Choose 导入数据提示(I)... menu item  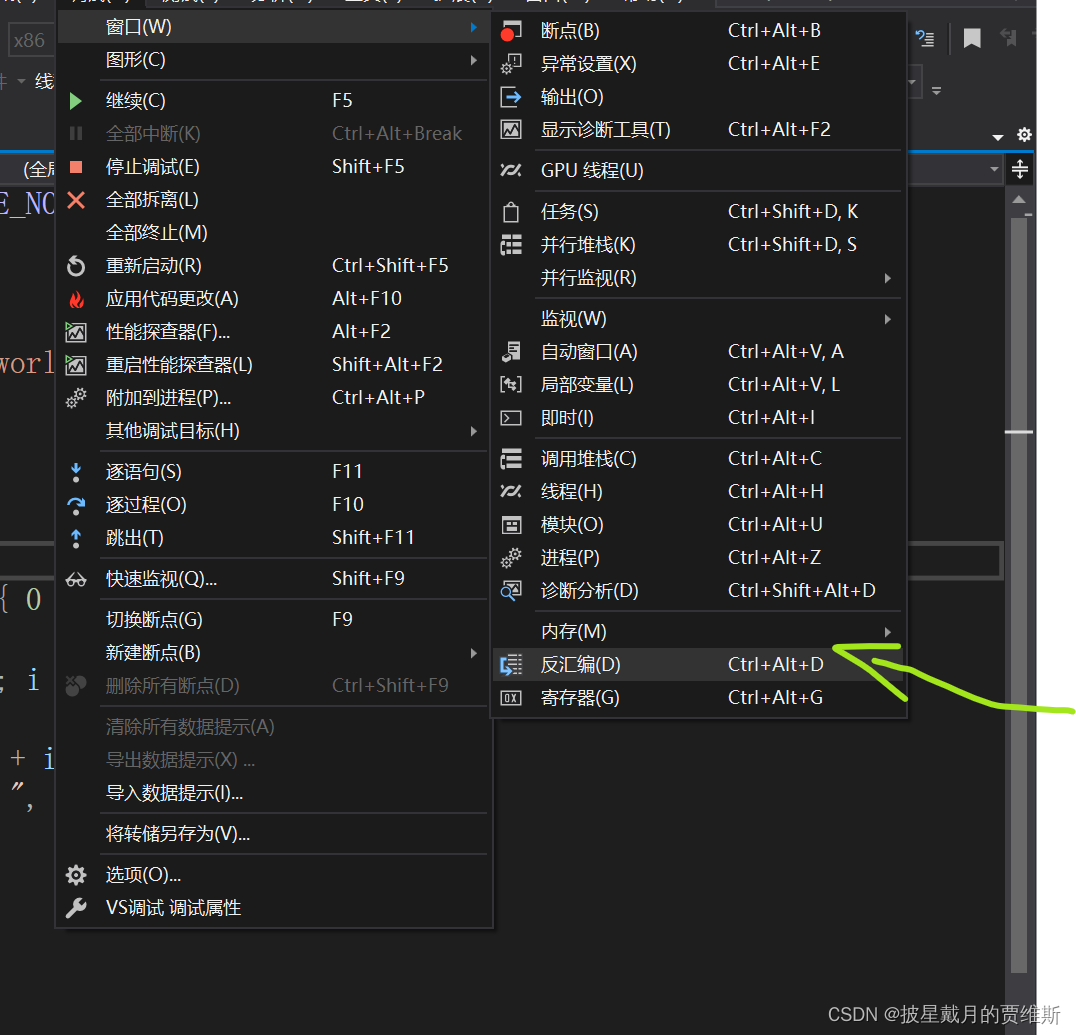tap(274, 793)
